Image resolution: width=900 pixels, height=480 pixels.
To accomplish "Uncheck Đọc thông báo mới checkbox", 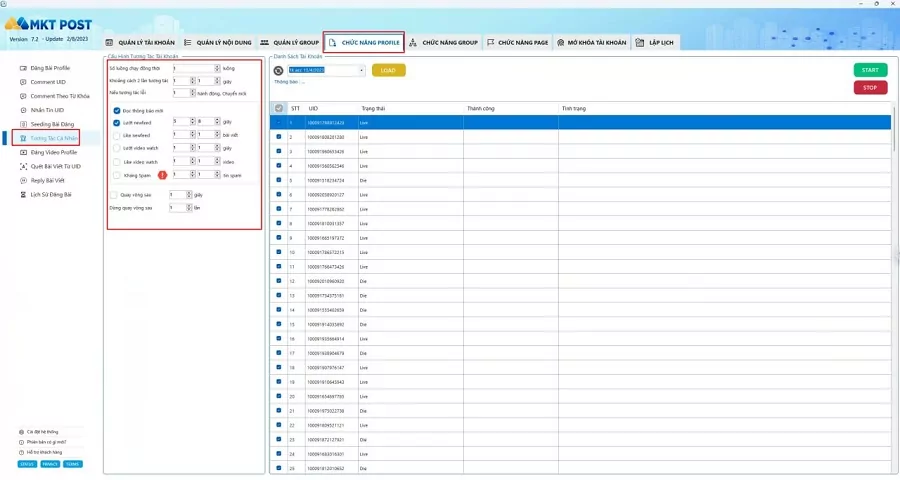I will pos(117,111).
